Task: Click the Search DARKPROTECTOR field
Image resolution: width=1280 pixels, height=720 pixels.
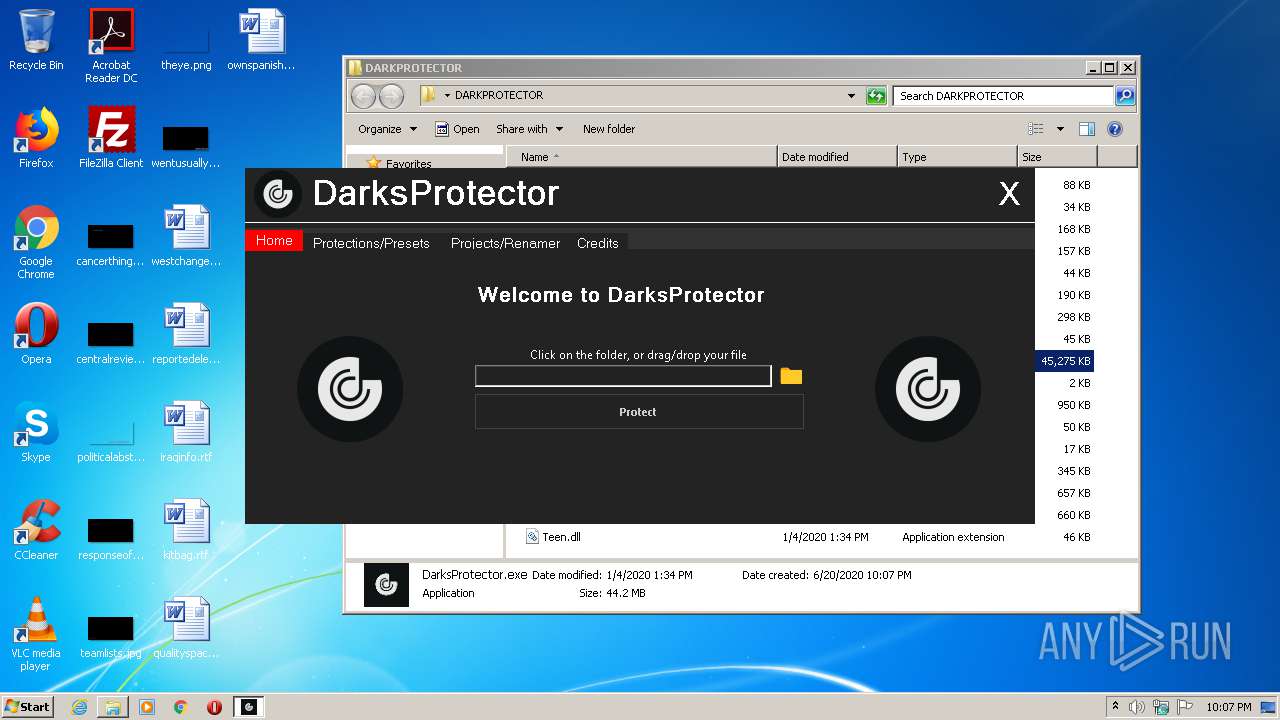Action: click(x=1003, y=96)
